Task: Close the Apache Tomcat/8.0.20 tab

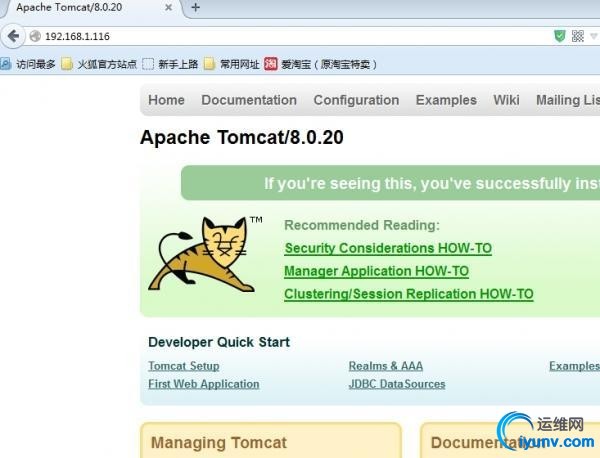Action: [x=168, y=8]
